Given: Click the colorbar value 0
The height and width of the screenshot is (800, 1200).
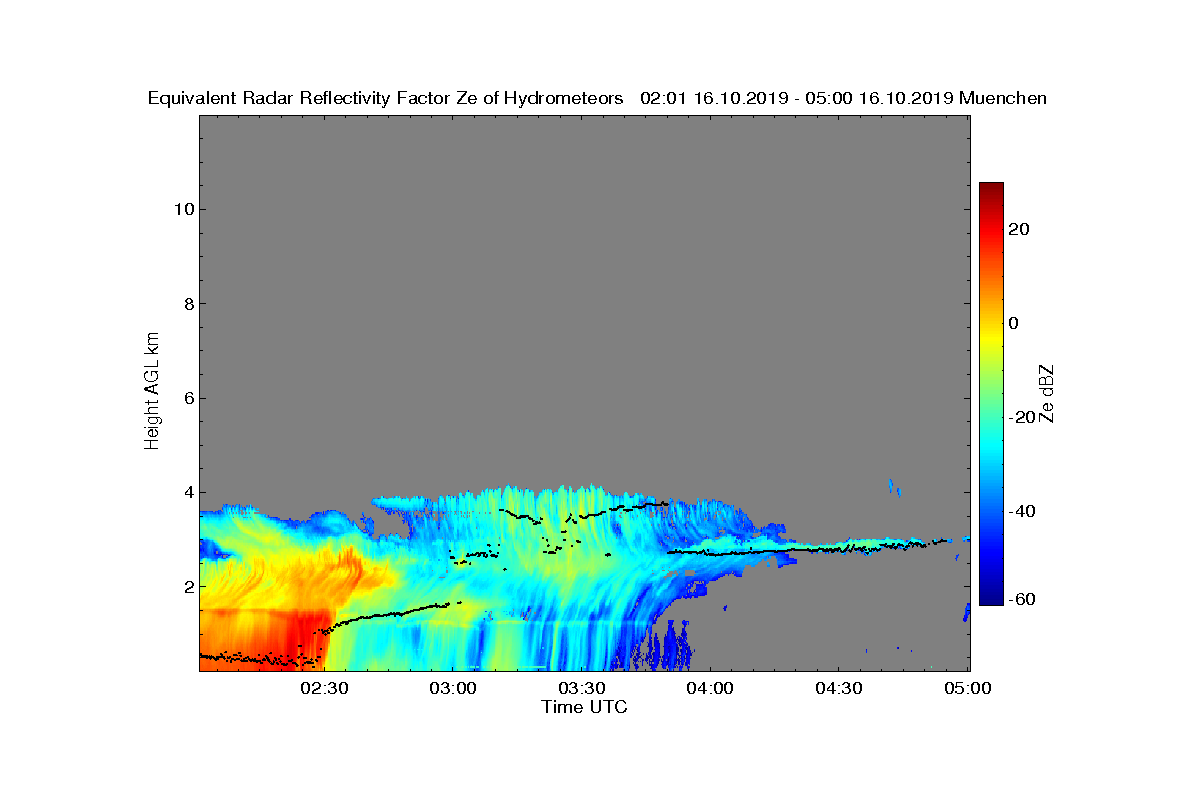Looking at the screenshot, I should [1014, 323].
